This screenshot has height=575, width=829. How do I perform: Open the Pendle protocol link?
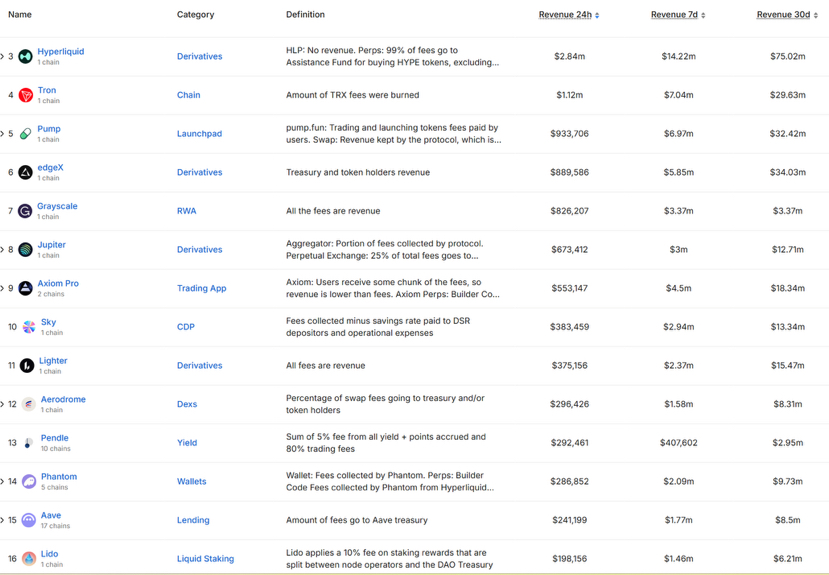pyautogui.click(x=54, y=438)
